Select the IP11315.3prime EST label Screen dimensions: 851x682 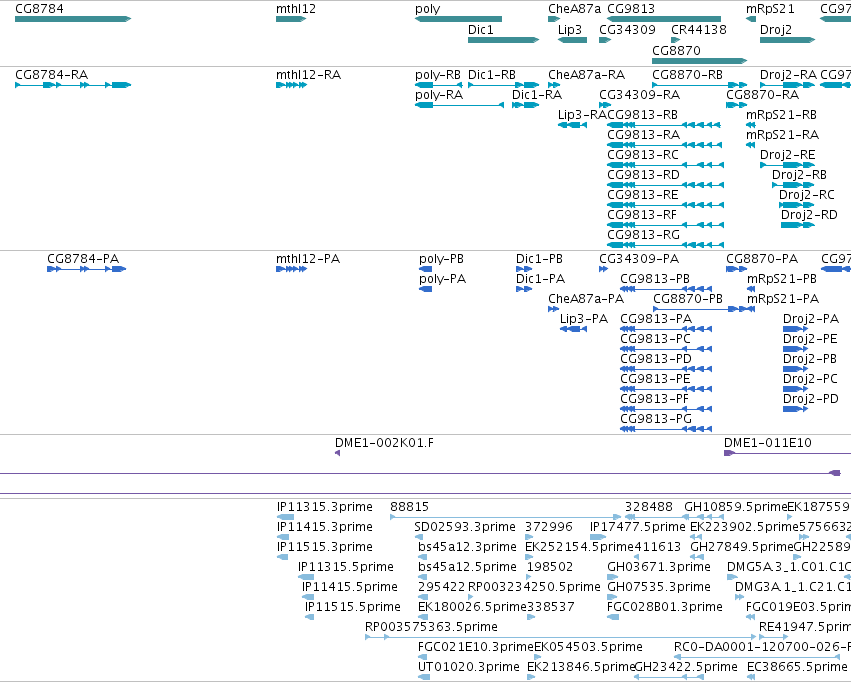[325, 506]
